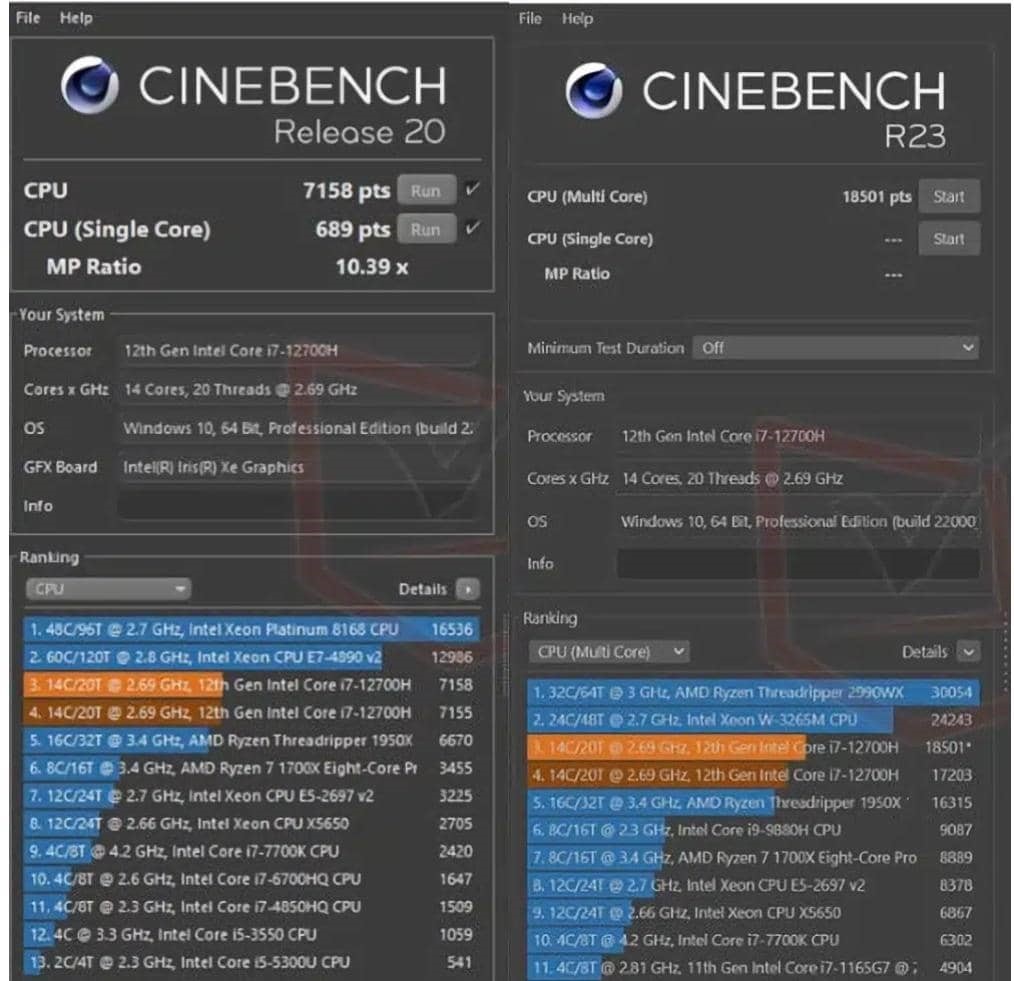
Task: Select Xeon W-3265M row scoring 24243
Action: [753, 720]
